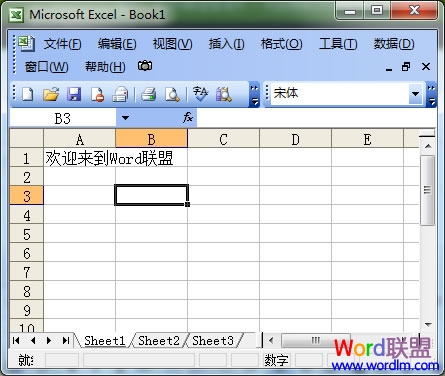445x376 pixels.
Task: Click the Select All corner button
Action: coord(27,139)
